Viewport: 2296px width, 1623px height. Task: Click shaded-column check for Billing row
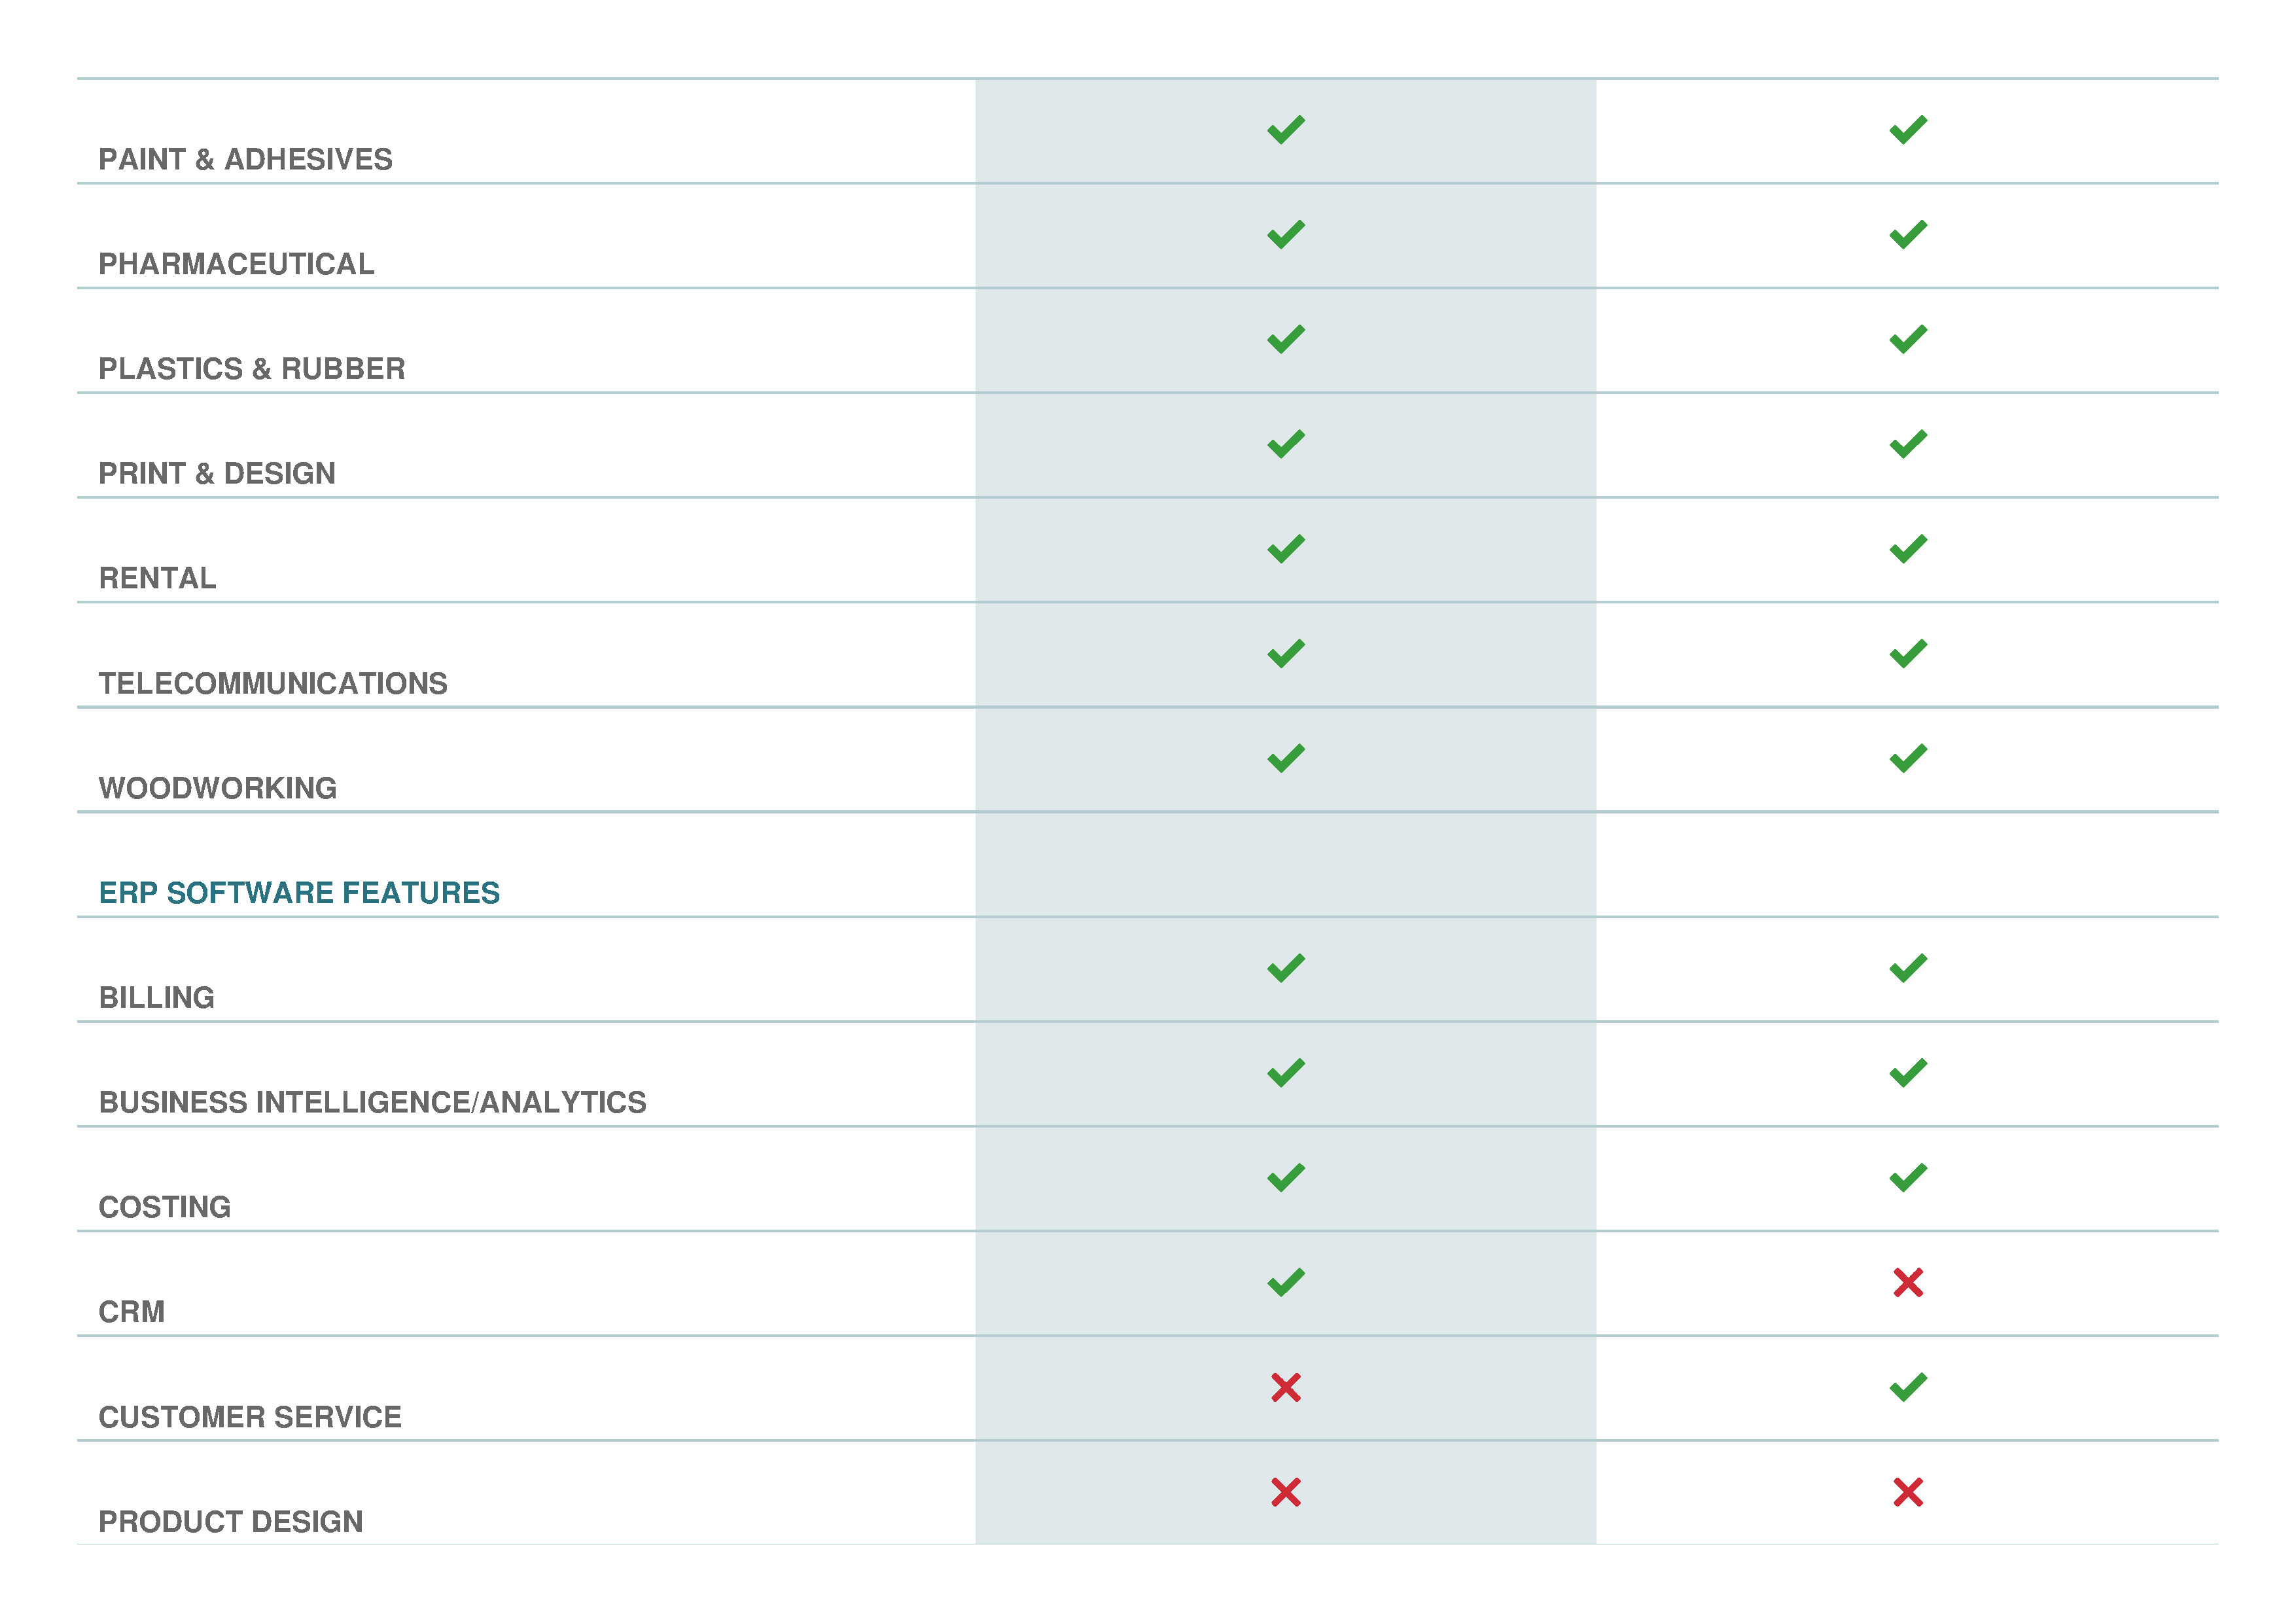pos(1285,968)
